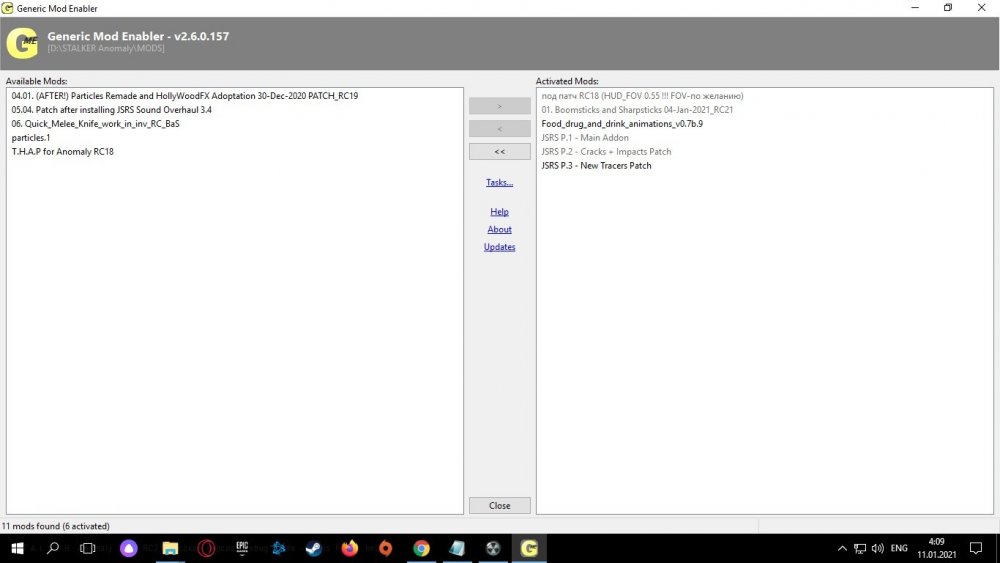
Task: Open the notepad-like app on taskbar
Action: click(x=457, y=548)
